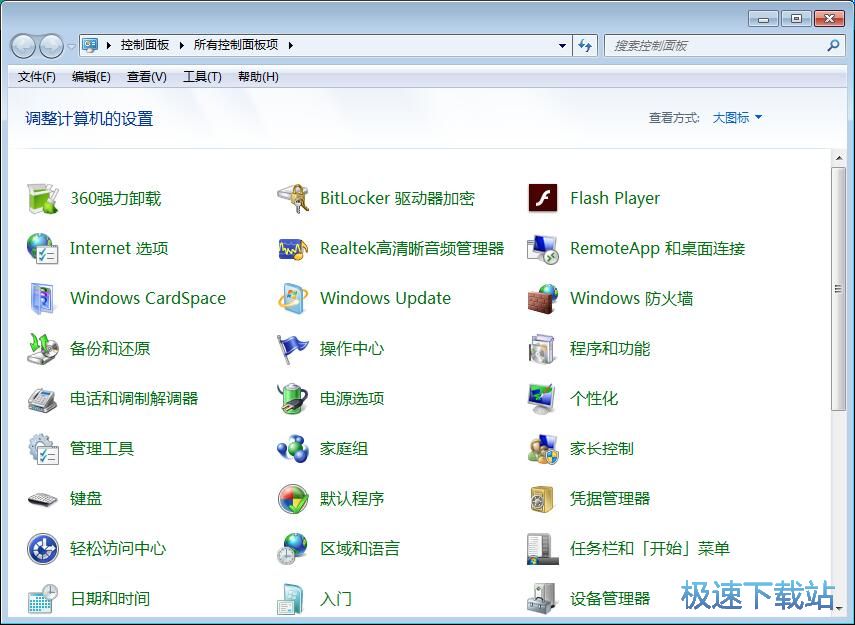Click the 360强力卸载 text link
Screen dimensions: 855x625
[116, 199]
